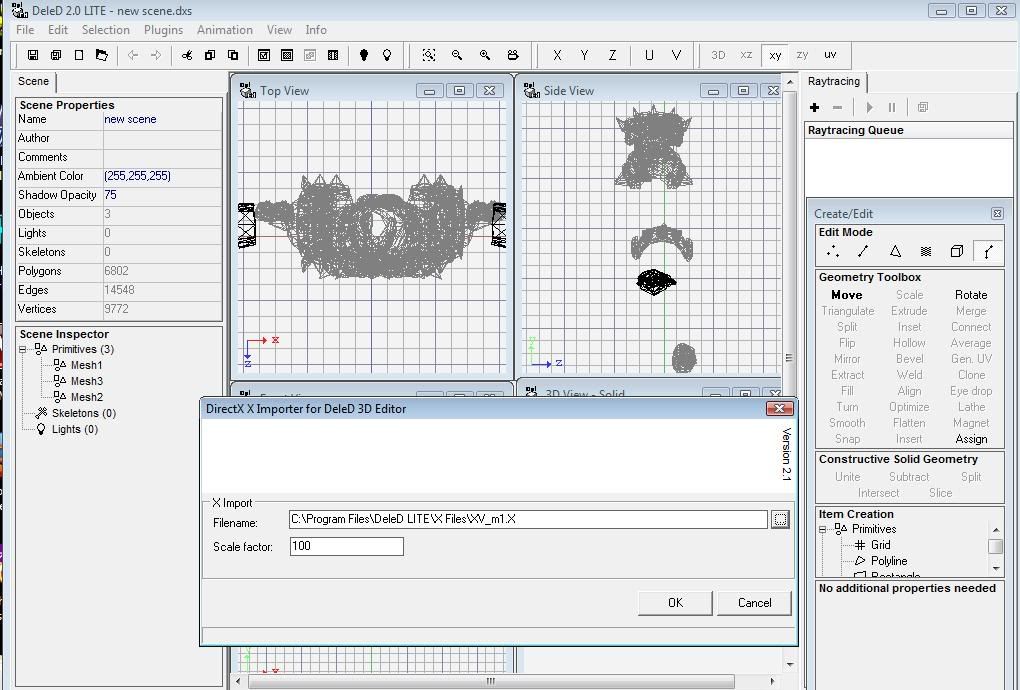Toggle the X axis constraint button

click(x=557, y=55)
